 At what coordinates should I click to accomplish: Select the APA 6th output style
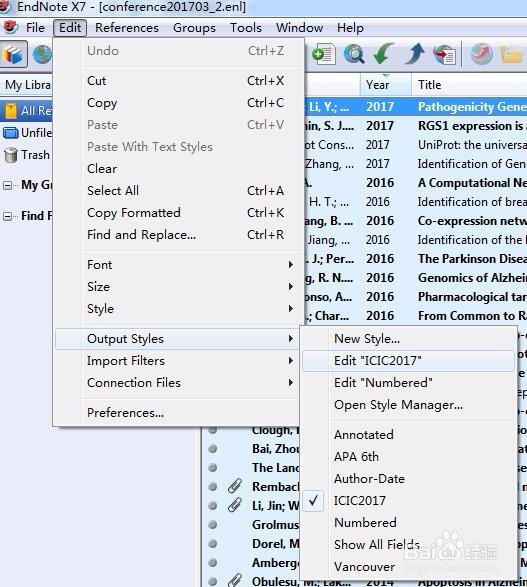pos(408,457)
